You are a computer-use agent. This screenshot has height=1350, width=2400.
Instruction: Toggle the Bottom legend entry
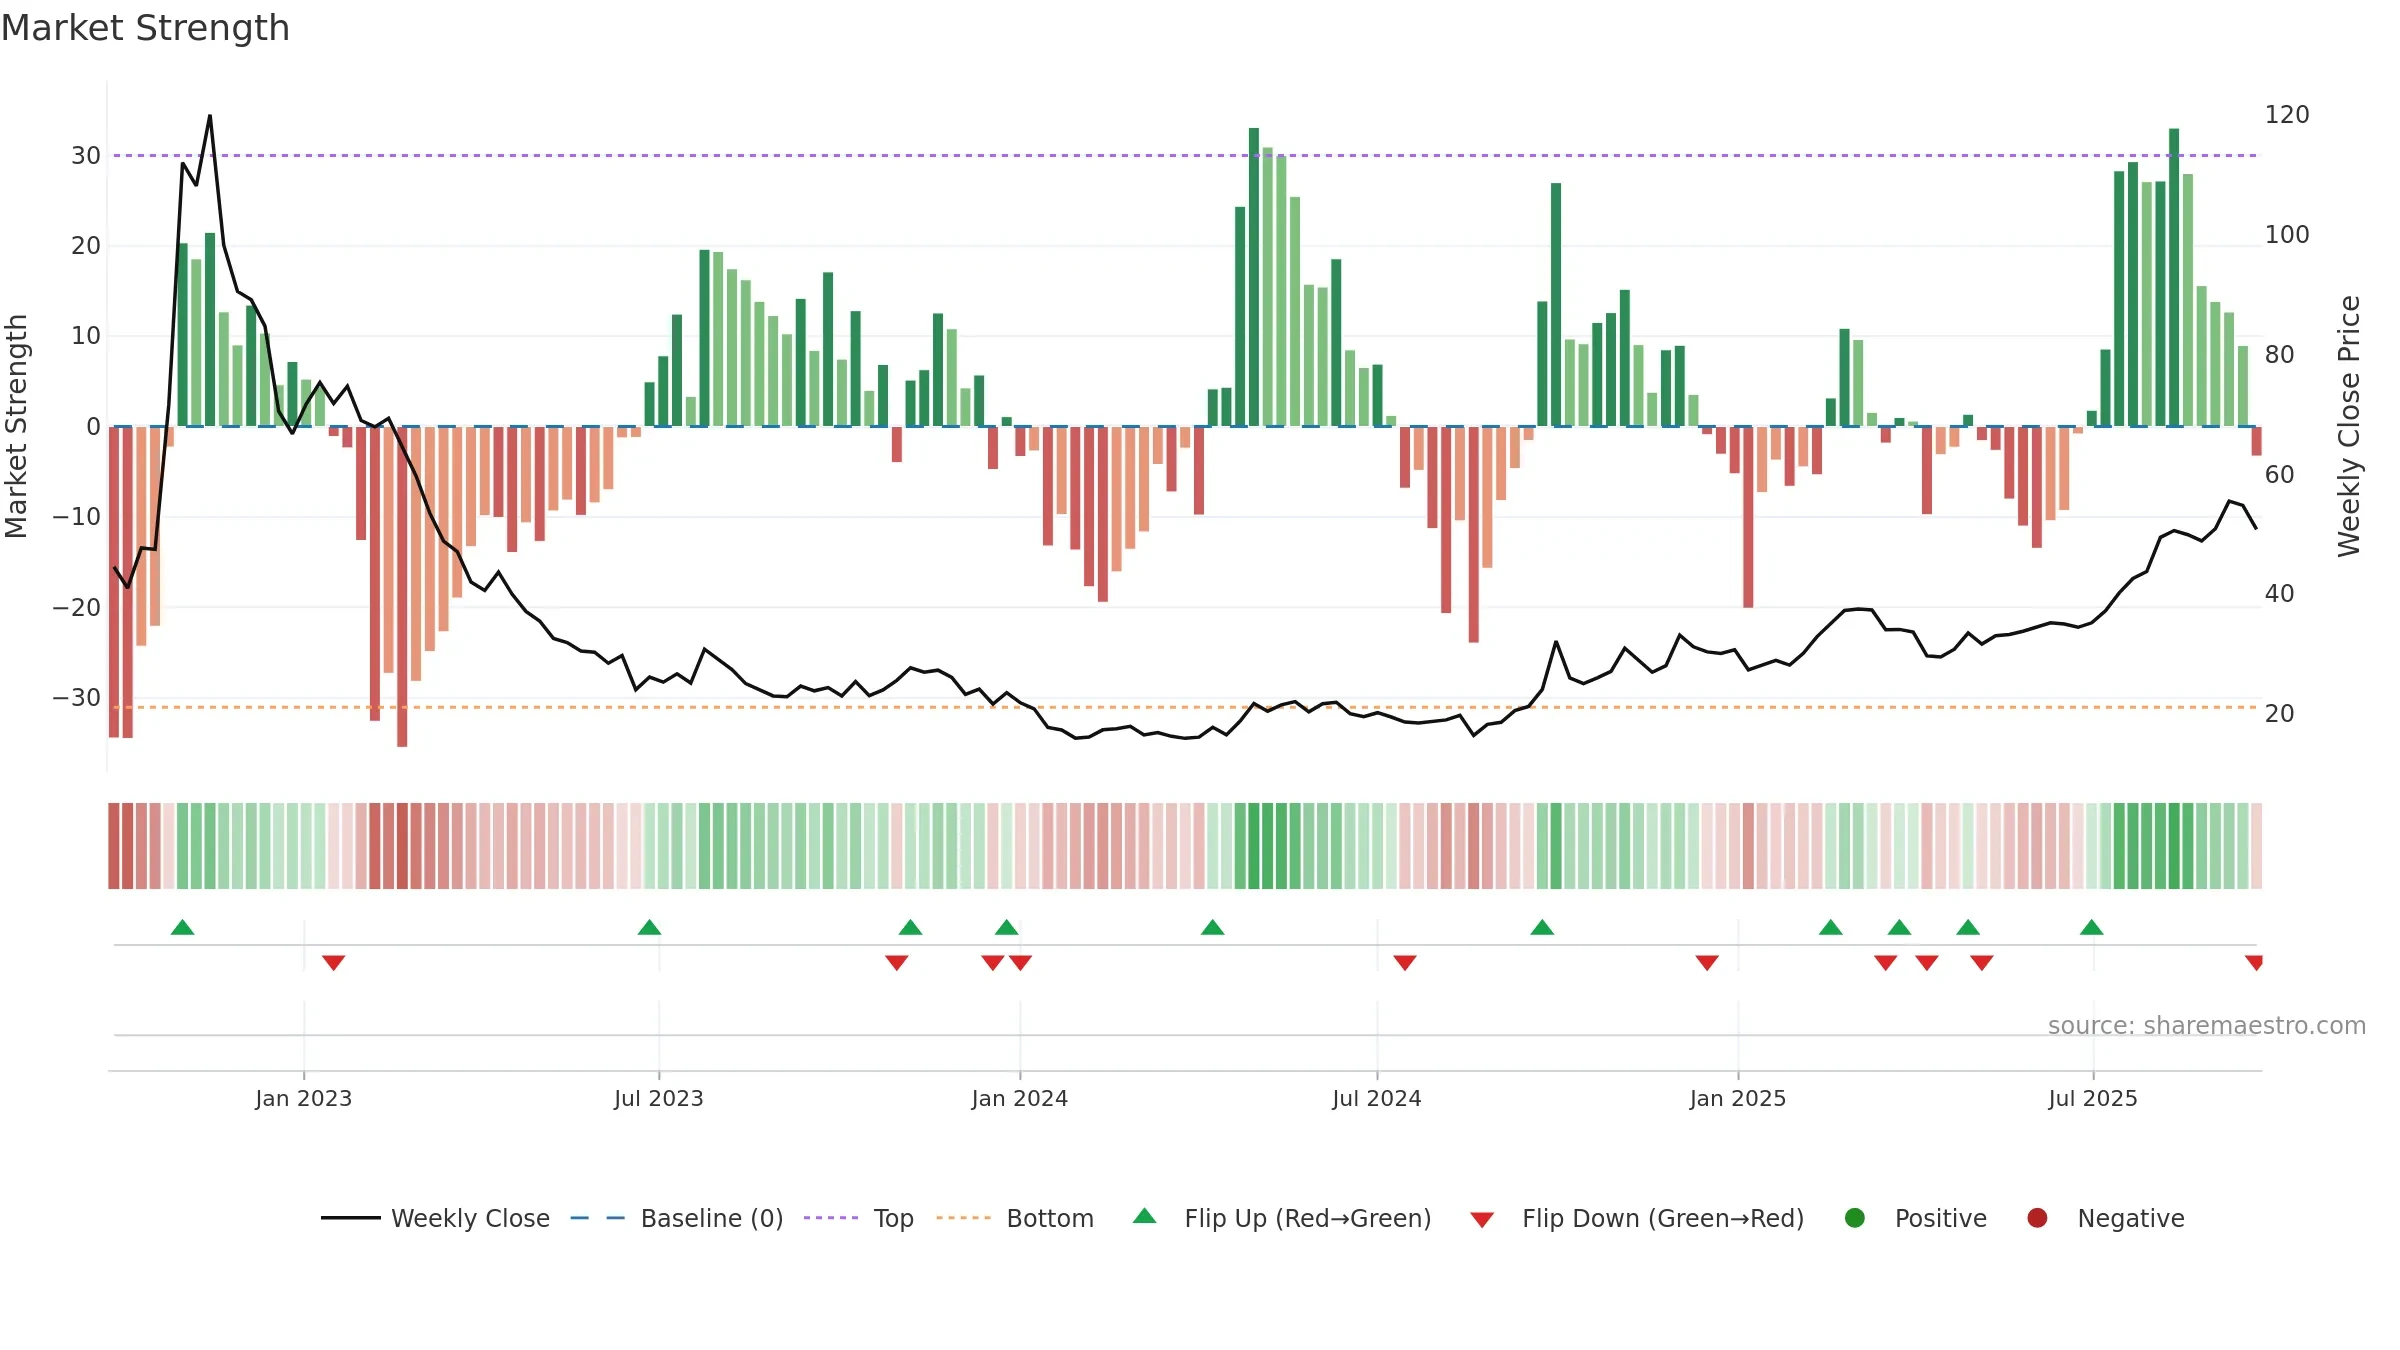(x=1015, y=1218)
